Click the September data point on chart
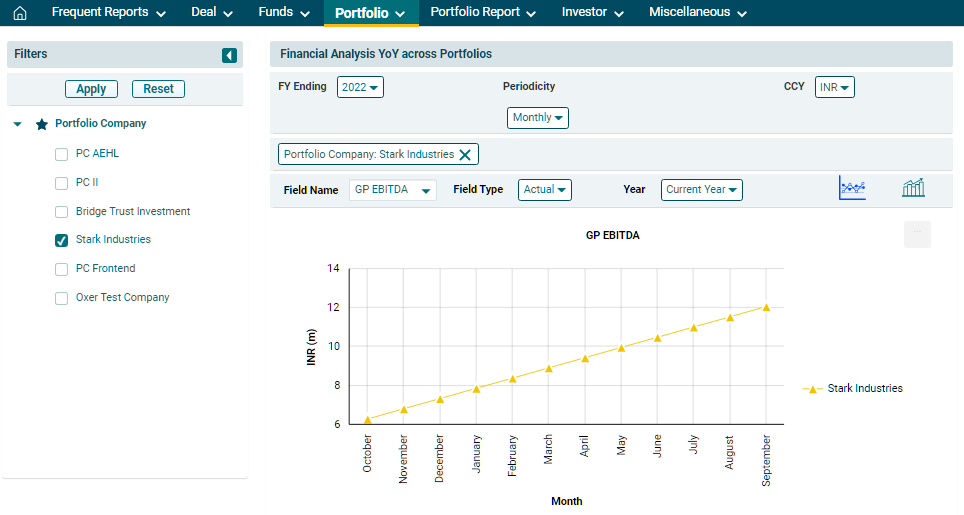Image resolution: width=964 pixels, height=515 pixels. [x=766, y=307]
